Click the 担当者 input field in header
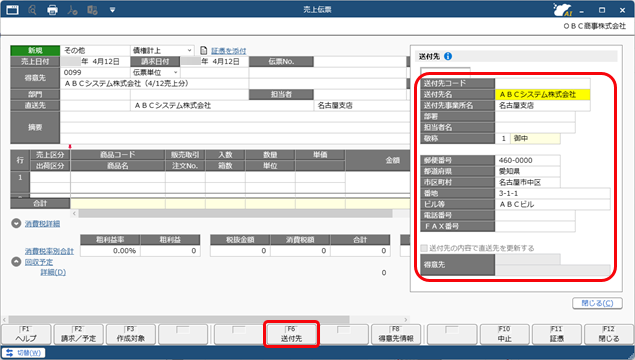The image size is (635, 360). coord(360,94)
